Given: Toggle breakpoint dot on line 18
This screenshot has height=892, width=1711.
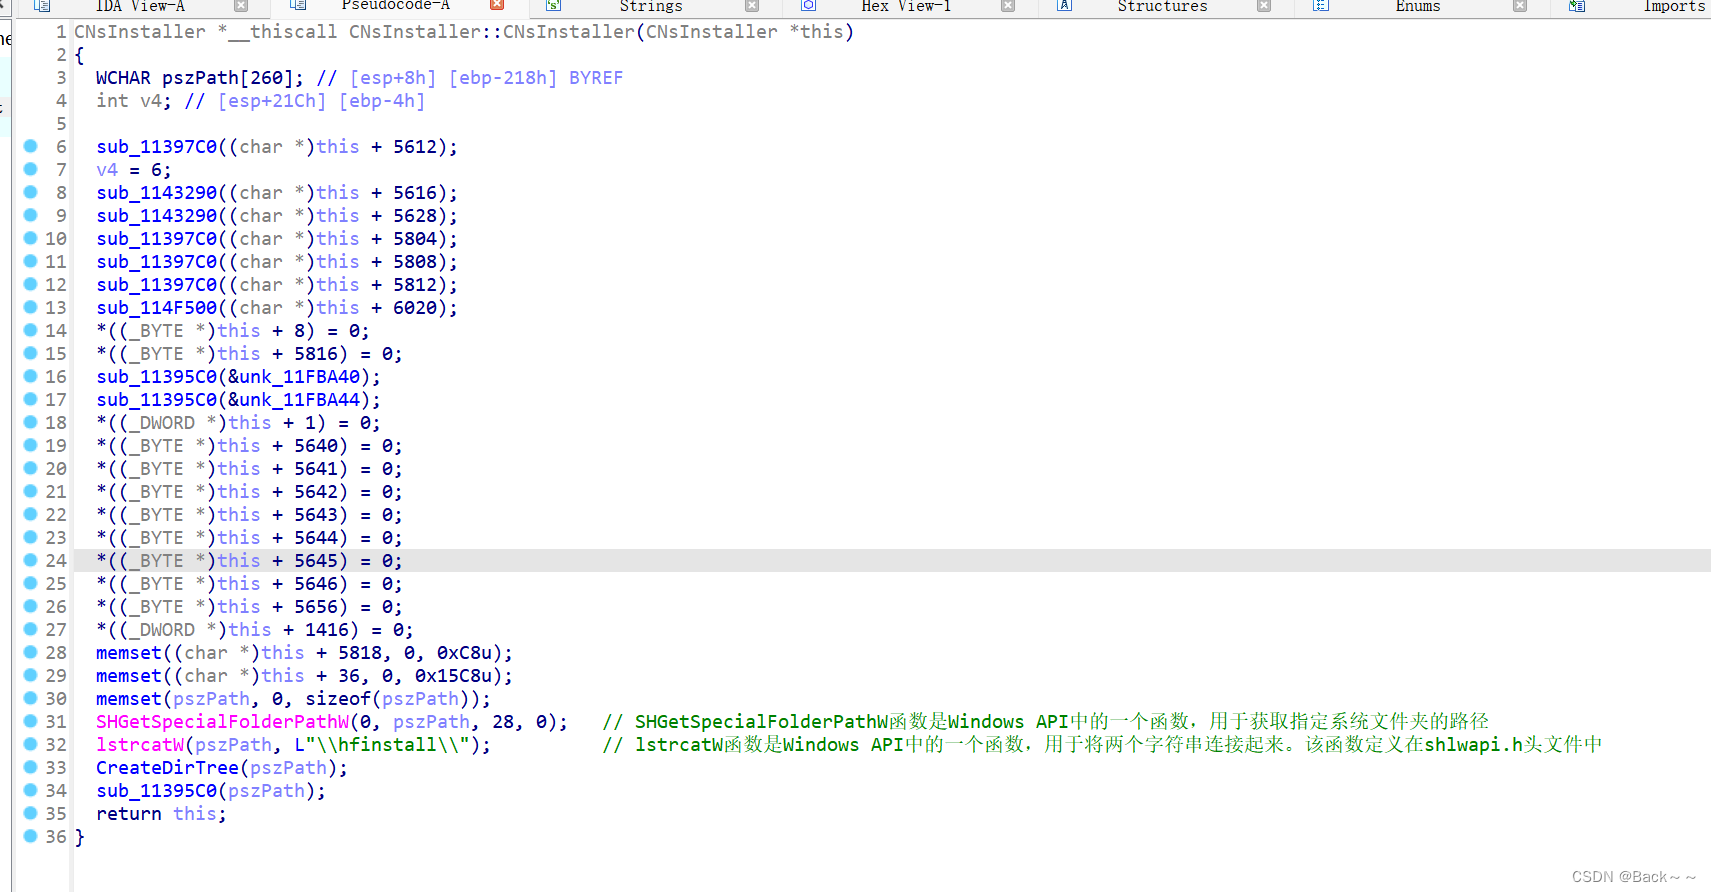Looking at the screenshot, I should pyautogui.click(x=31, y=422).
